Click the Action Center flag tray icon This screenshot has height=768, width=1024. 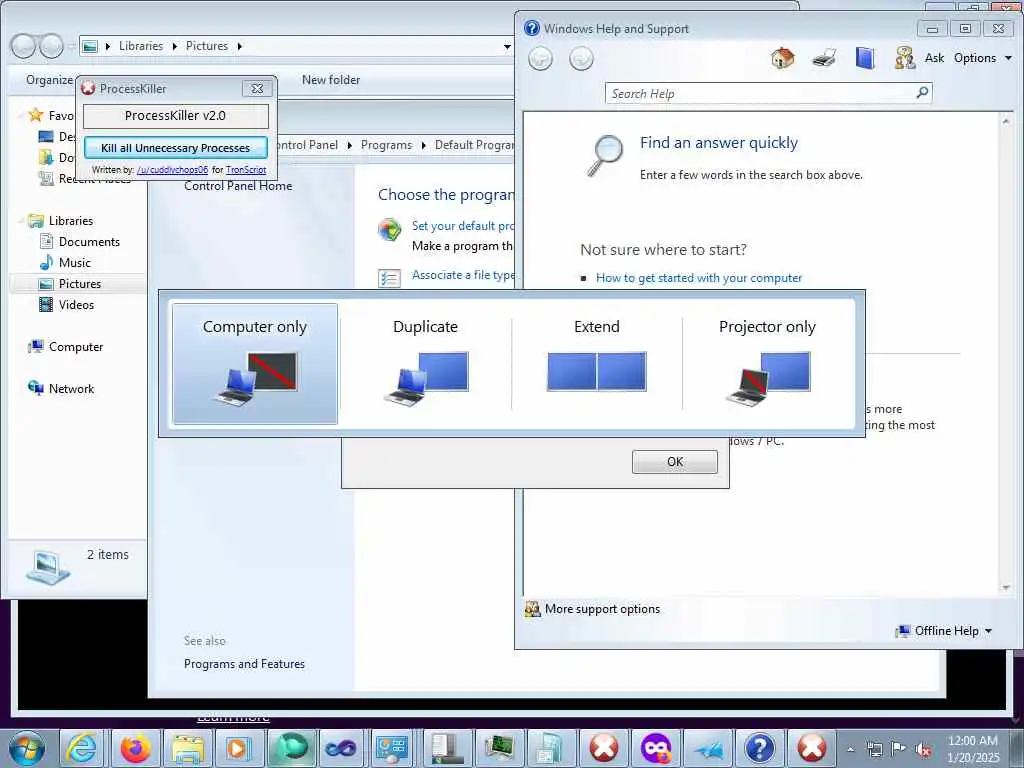coord(899,750)
